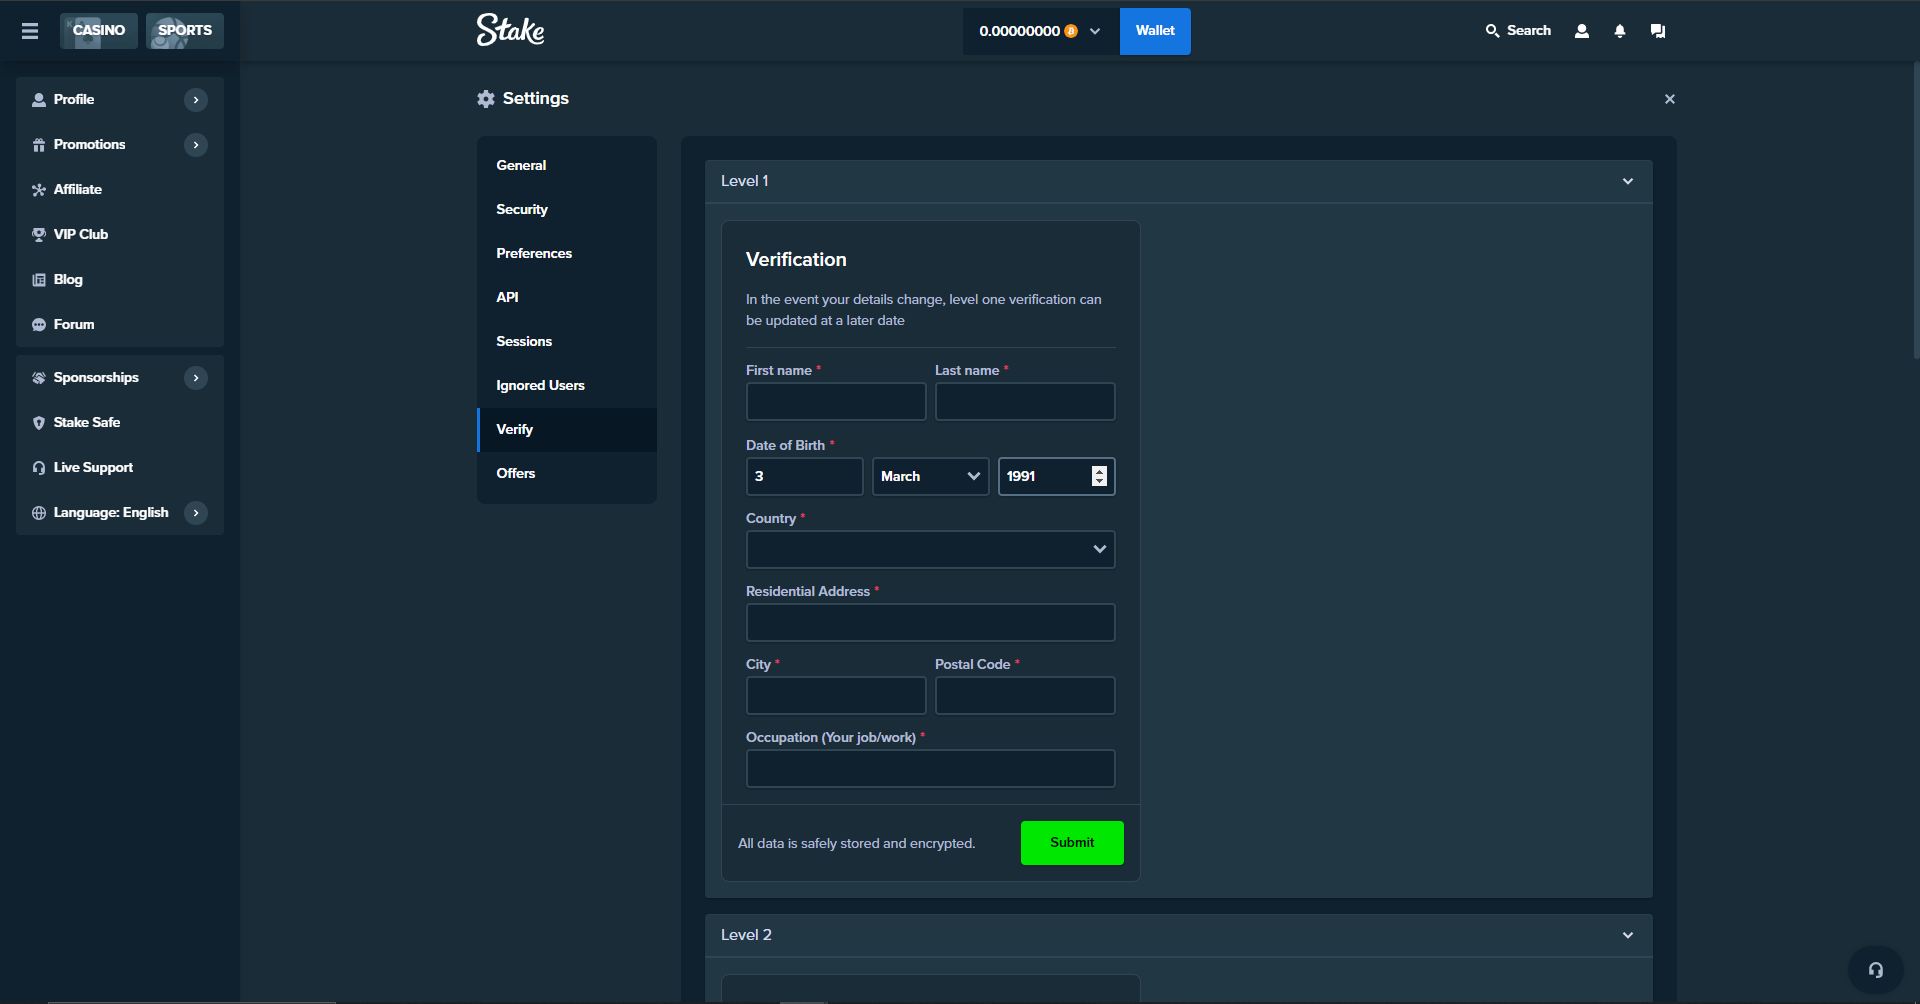Expand the Profile sidebar arrow
The image size is (1920, 1004).
click(x=196, y=100)
